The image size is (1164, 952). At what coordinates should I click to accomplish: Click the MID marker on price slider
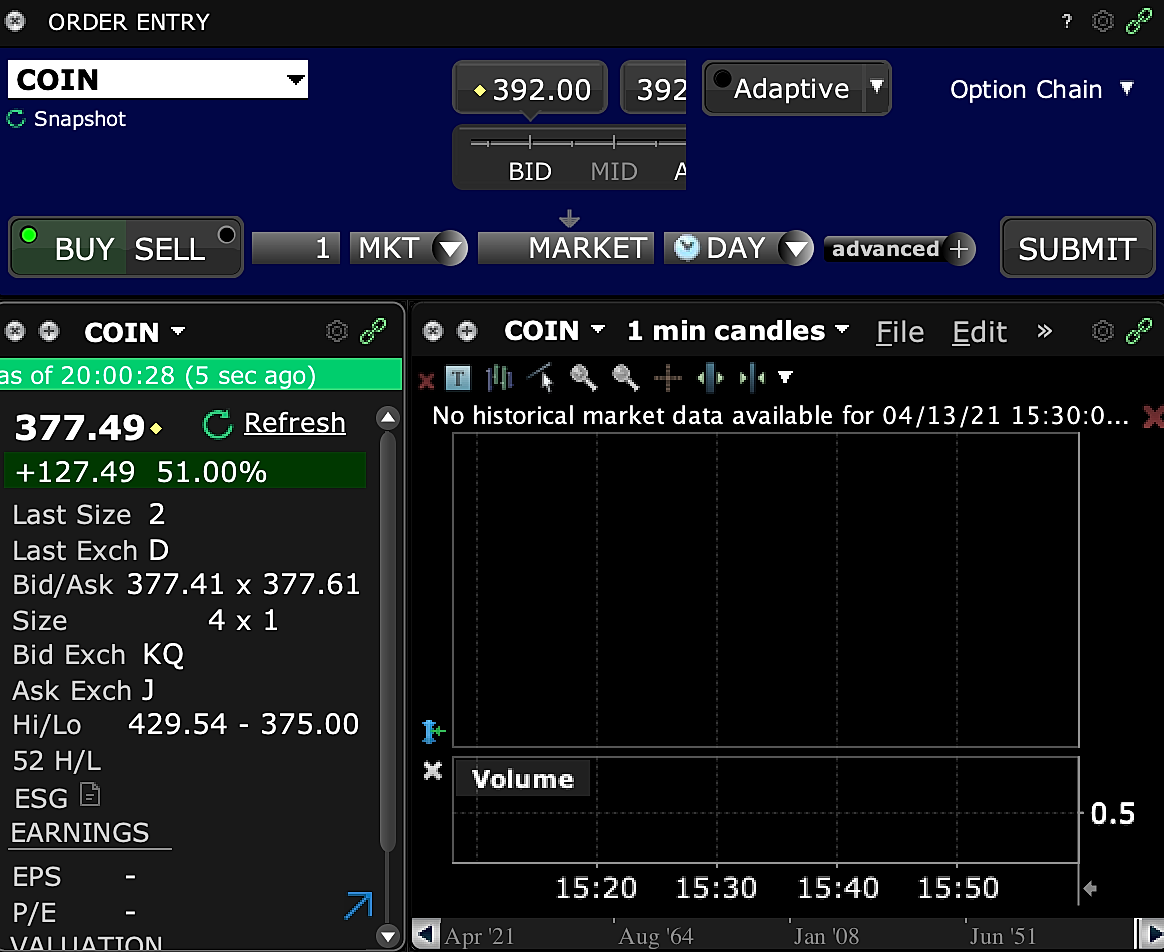[x=614, y=172]
